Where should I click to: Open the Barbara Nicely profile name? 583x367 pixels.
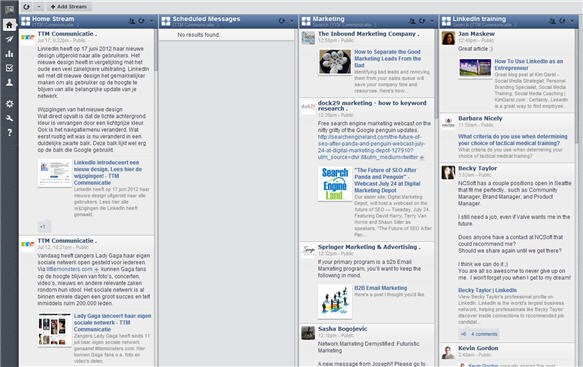tap(480, 118)
